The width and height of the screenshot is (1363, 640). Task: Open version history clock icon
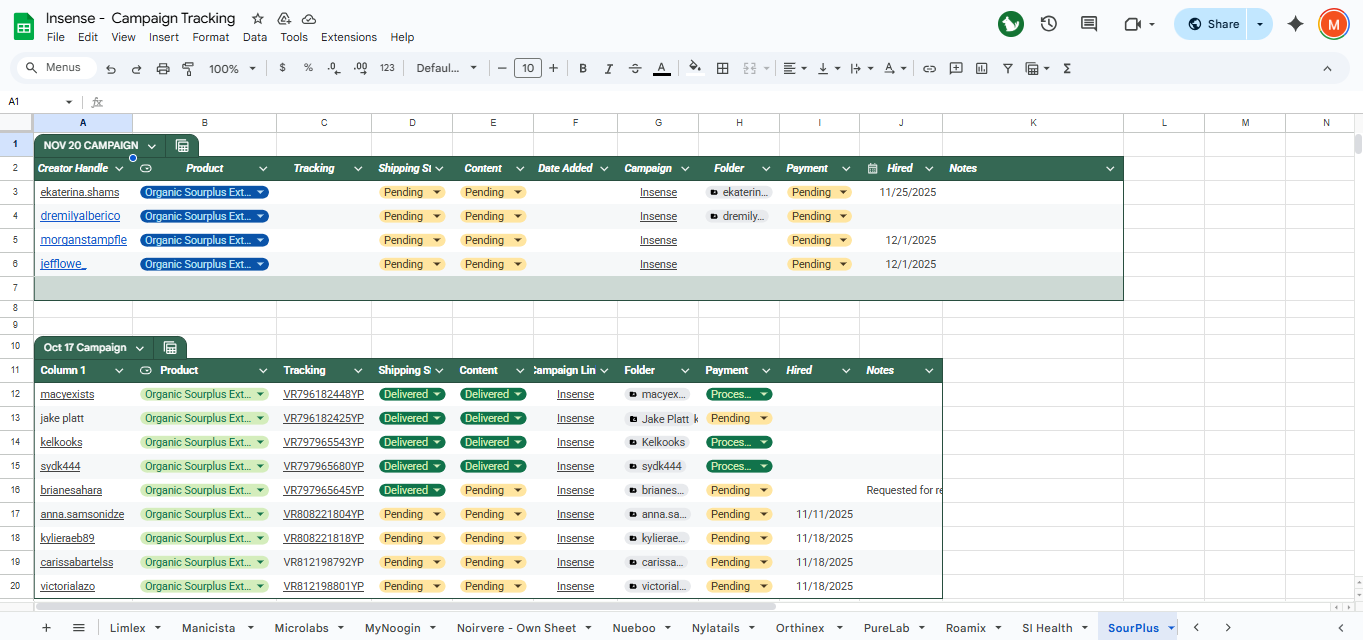(x=1049, y=24)
